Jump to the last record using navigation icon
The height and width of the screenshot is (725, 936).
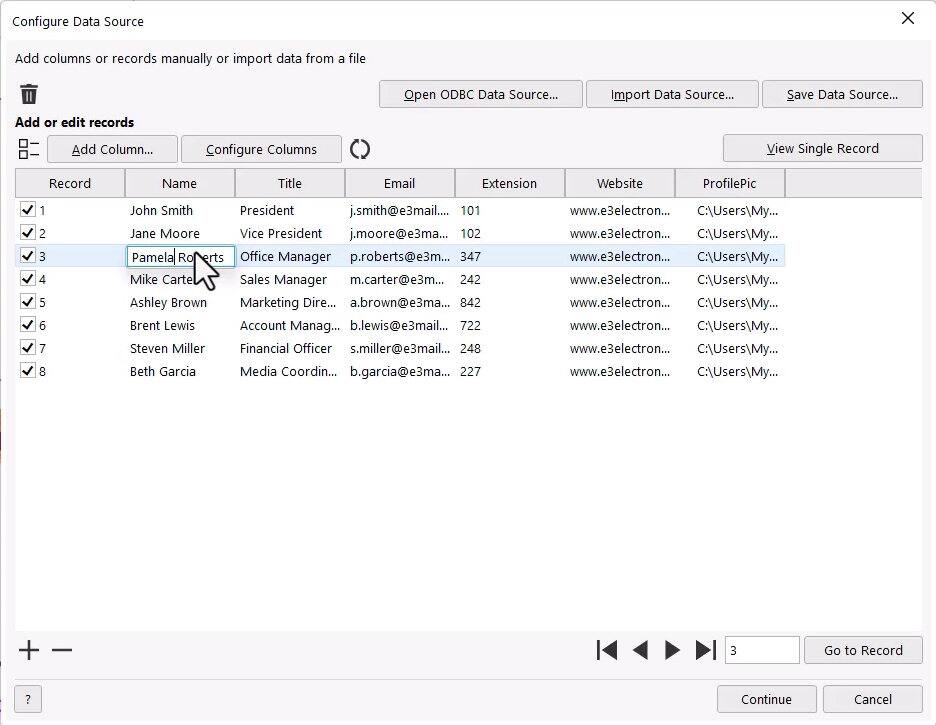706,650
